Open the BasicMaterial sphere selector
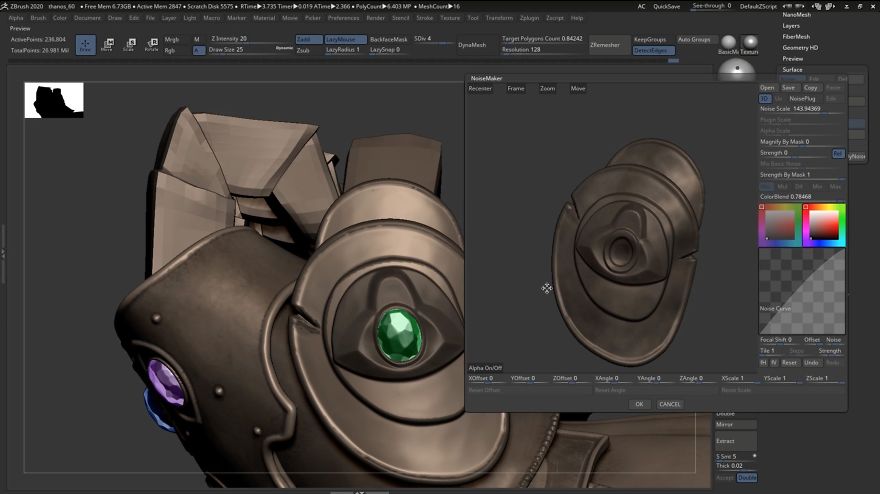The width and height of the screenshot is (880, 494). pyautogui.click(x=728, y=42)
